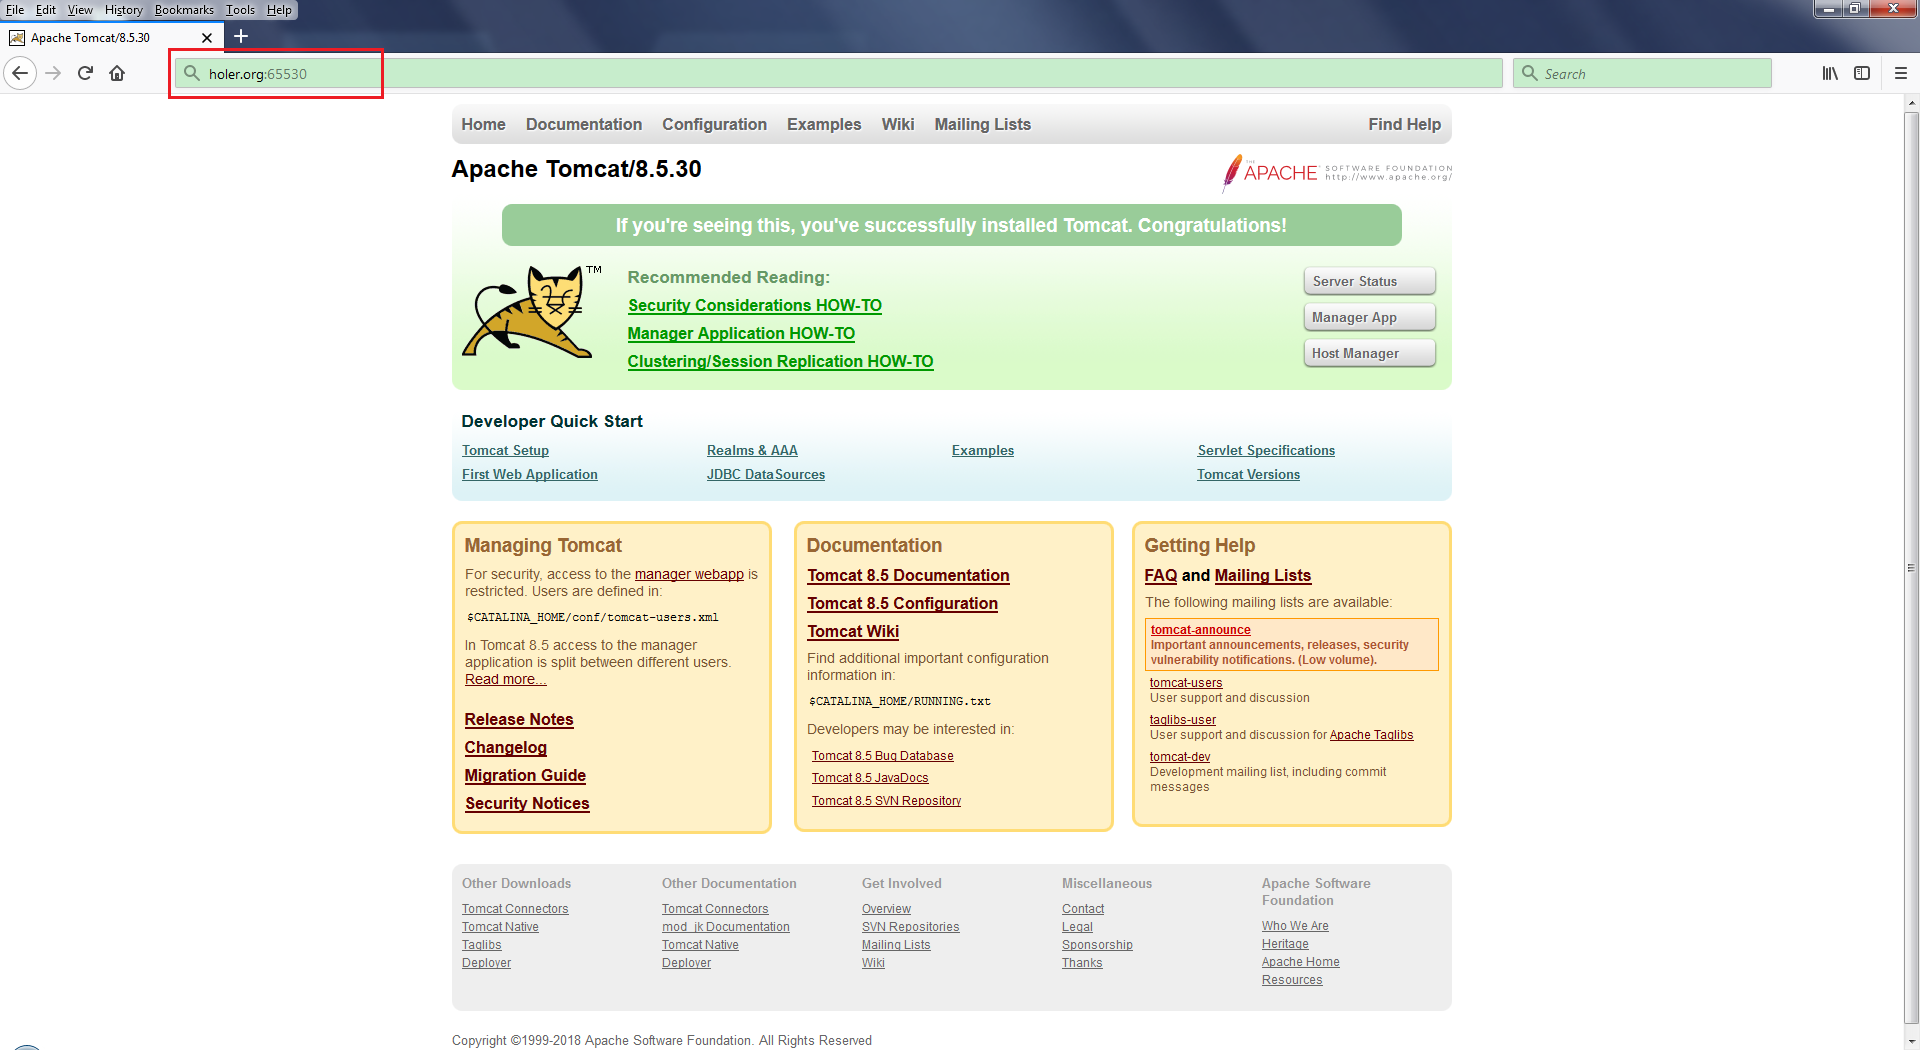The image size is (1920, 1050).
Task: Focus the browser Search box
Action: pos(1642,73)
